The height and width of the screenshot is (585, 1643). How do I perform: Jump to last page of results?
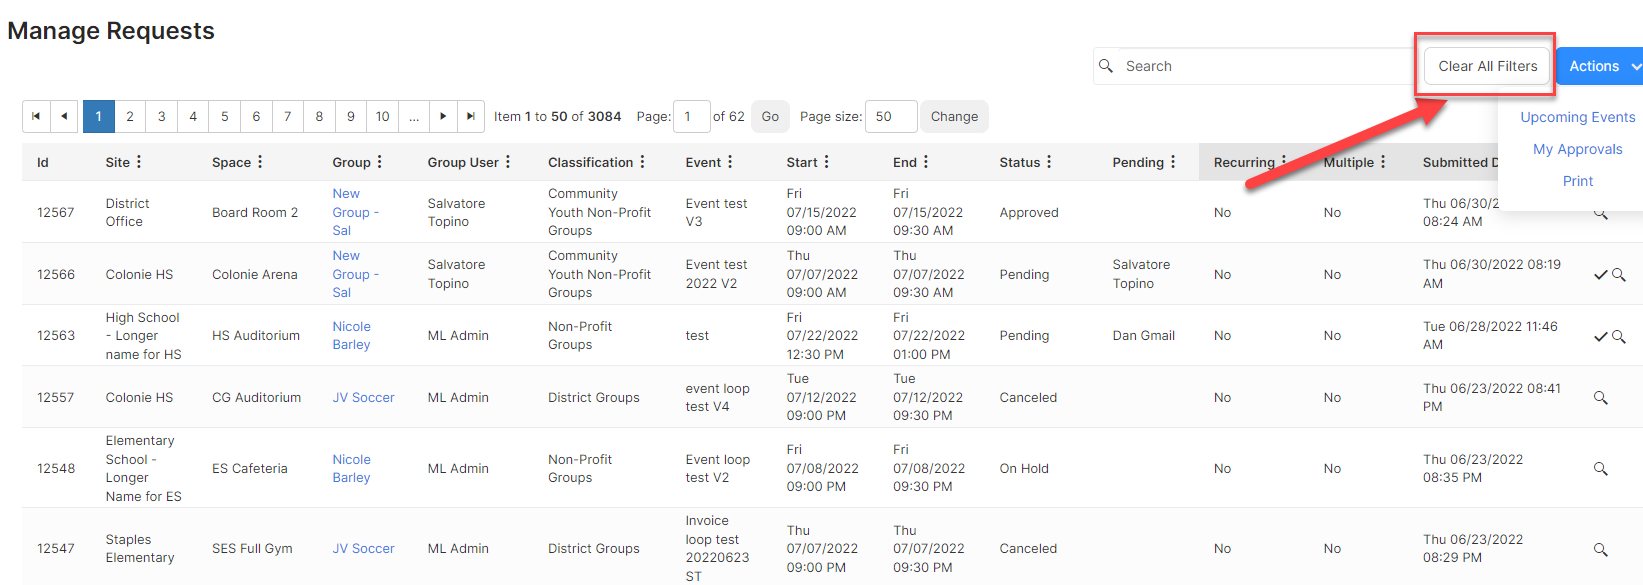(471, 116)
